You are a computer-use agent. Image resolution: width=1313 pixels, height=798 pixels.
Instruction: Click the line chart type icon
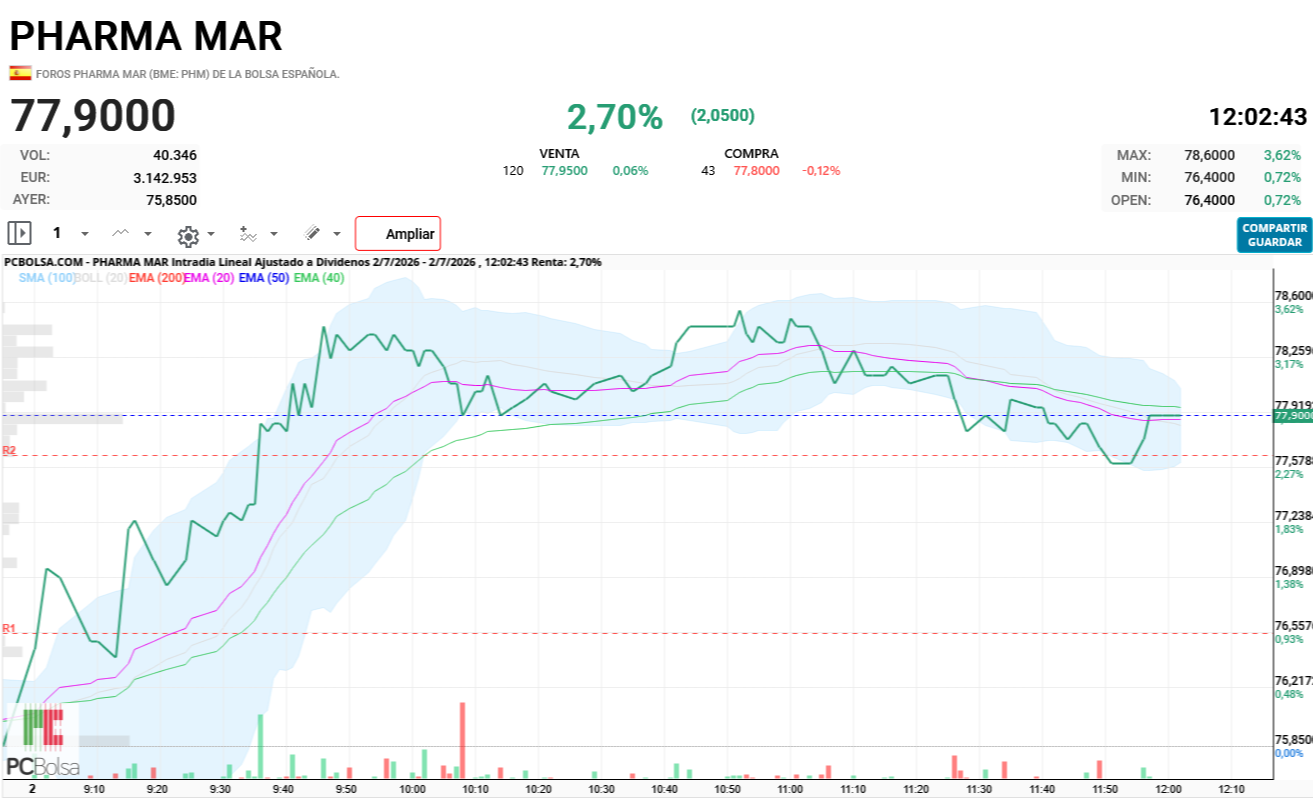(121, 233)
